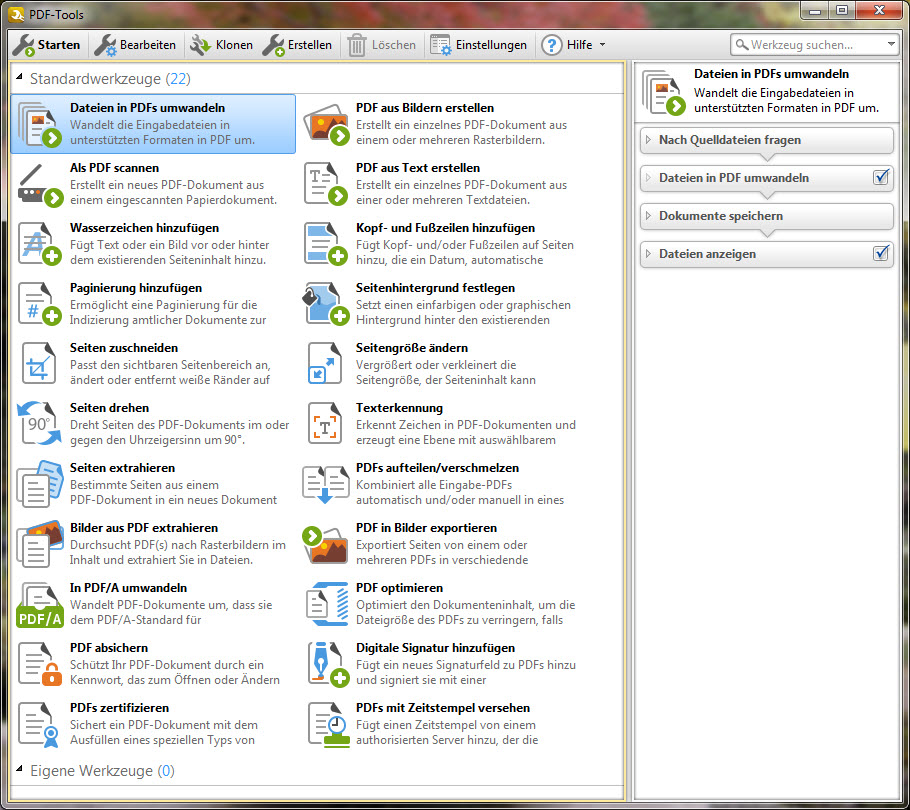
Task: Select the Seiten zuschneiden crop icon
Action: 39,364
